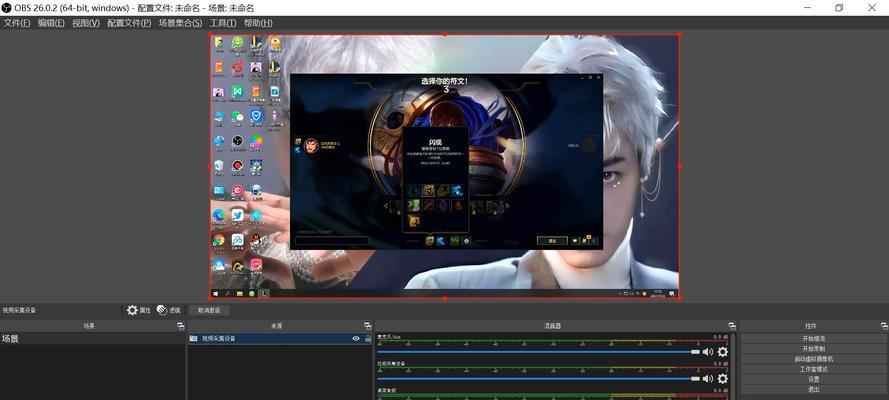Click 开始推流 to start streaming
Image resolution: width=889 pixels, height=400 pixels.
click(814, 338)
